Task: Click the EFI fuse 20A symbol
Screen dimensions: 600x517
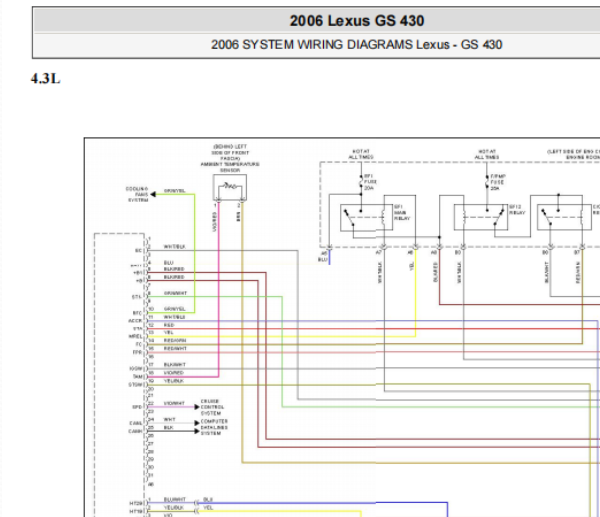Action: pyautogui.click(x=361, y=182)
